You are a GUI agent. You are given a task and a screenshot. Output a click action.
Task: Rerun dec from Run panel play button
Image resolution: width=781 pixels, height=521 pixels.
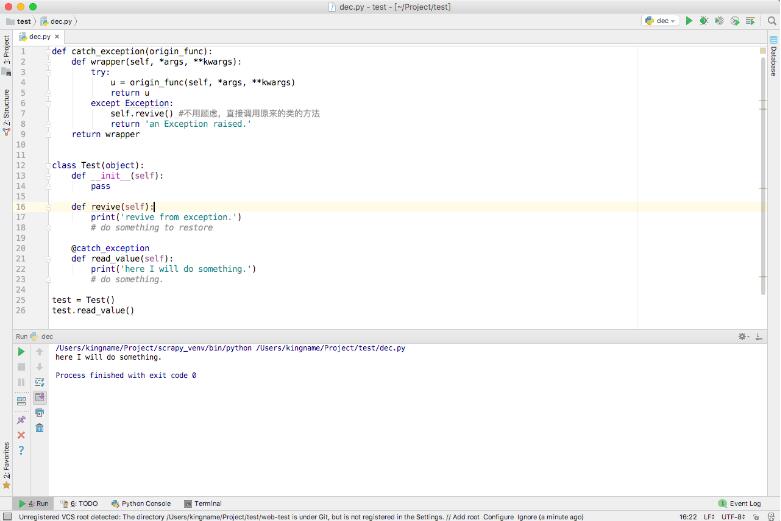coord(21,352)
